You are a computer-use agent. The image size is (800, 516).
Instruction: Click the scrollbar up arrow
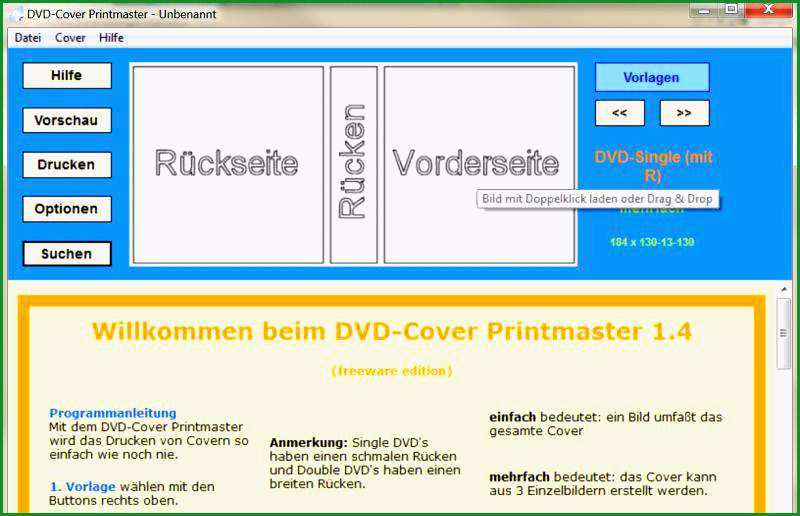[784, 290]
